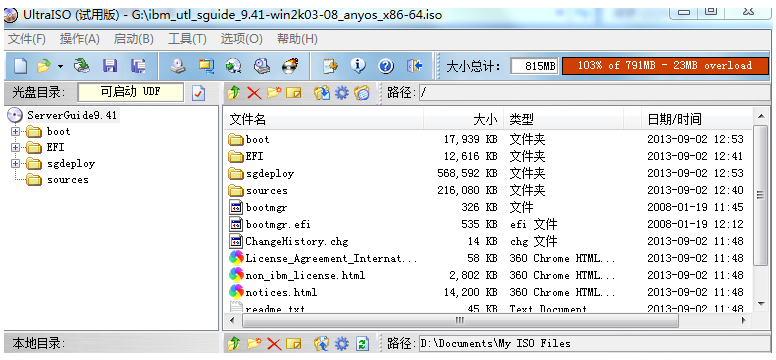Screen dimensions: 776x360
Task: Click Rename icon in image pane toolbar
Action: point(293,93)
